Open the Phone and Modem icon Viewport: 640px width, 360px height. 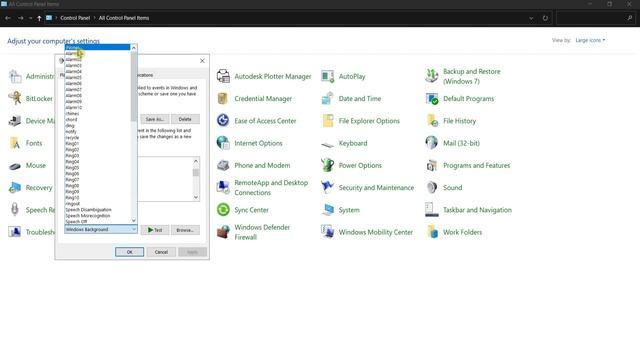click(x=223, y=165)
